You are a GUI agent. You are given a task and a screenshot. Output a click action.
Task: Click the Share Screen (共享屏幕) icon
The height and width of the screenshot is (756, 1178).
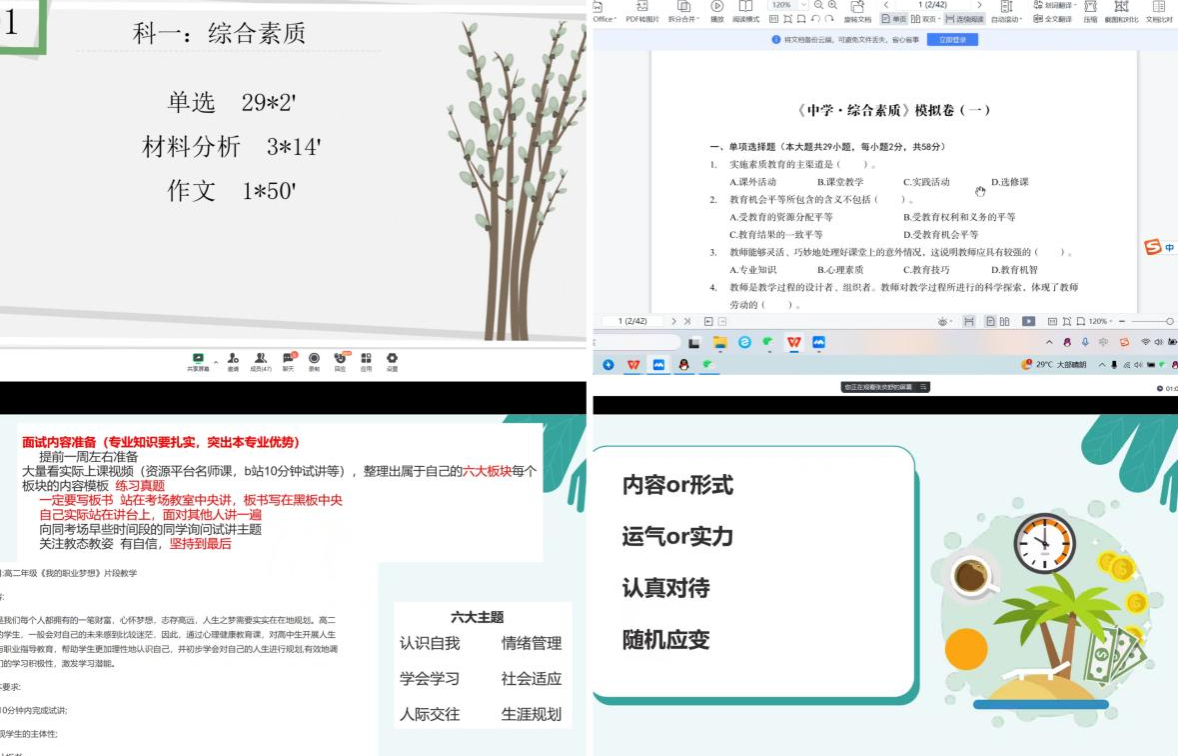click(x=198, y=359)
